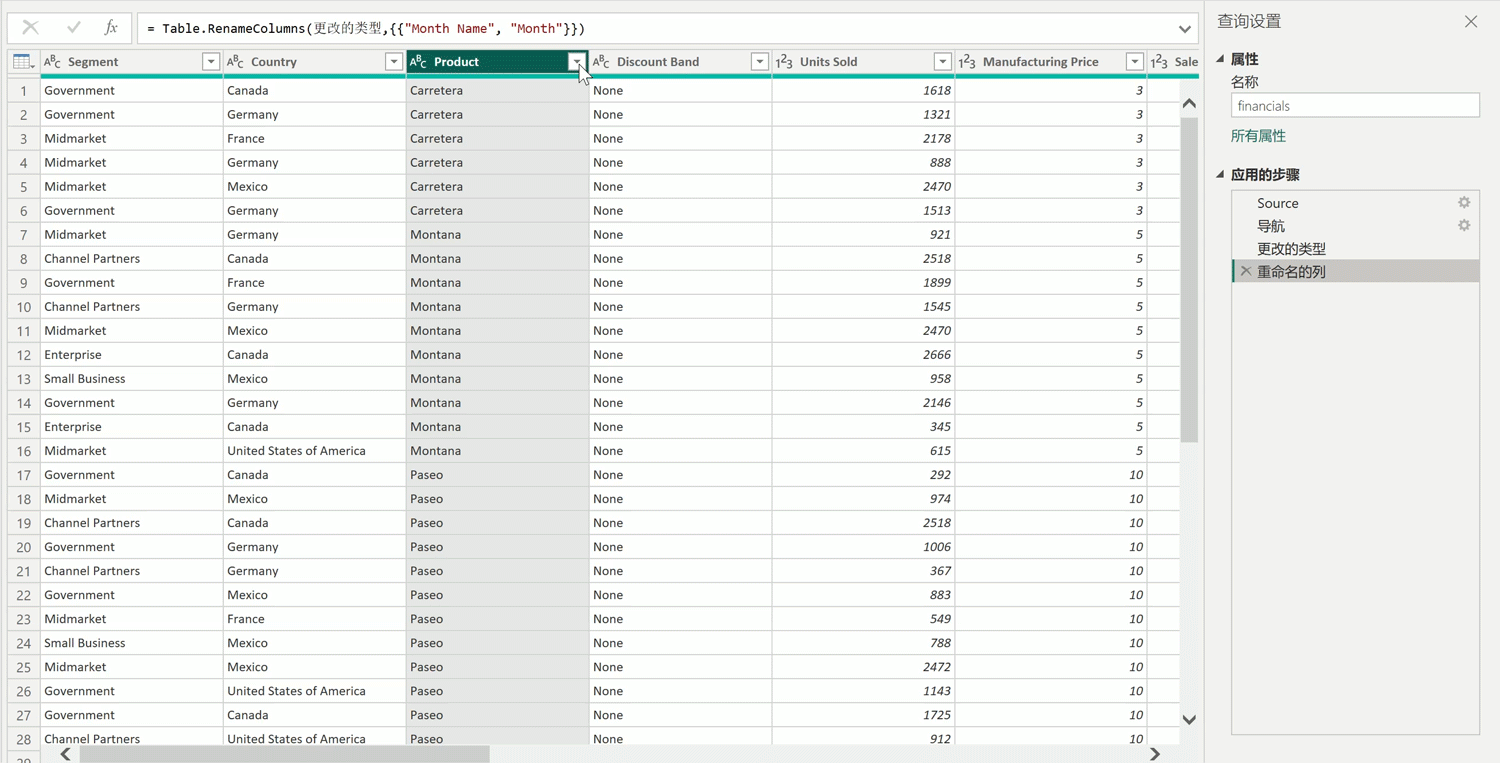The image size is (1500, 763).
Task: Click the horizontal scrollbar right arrow
Action: [x=1155, y=754]
